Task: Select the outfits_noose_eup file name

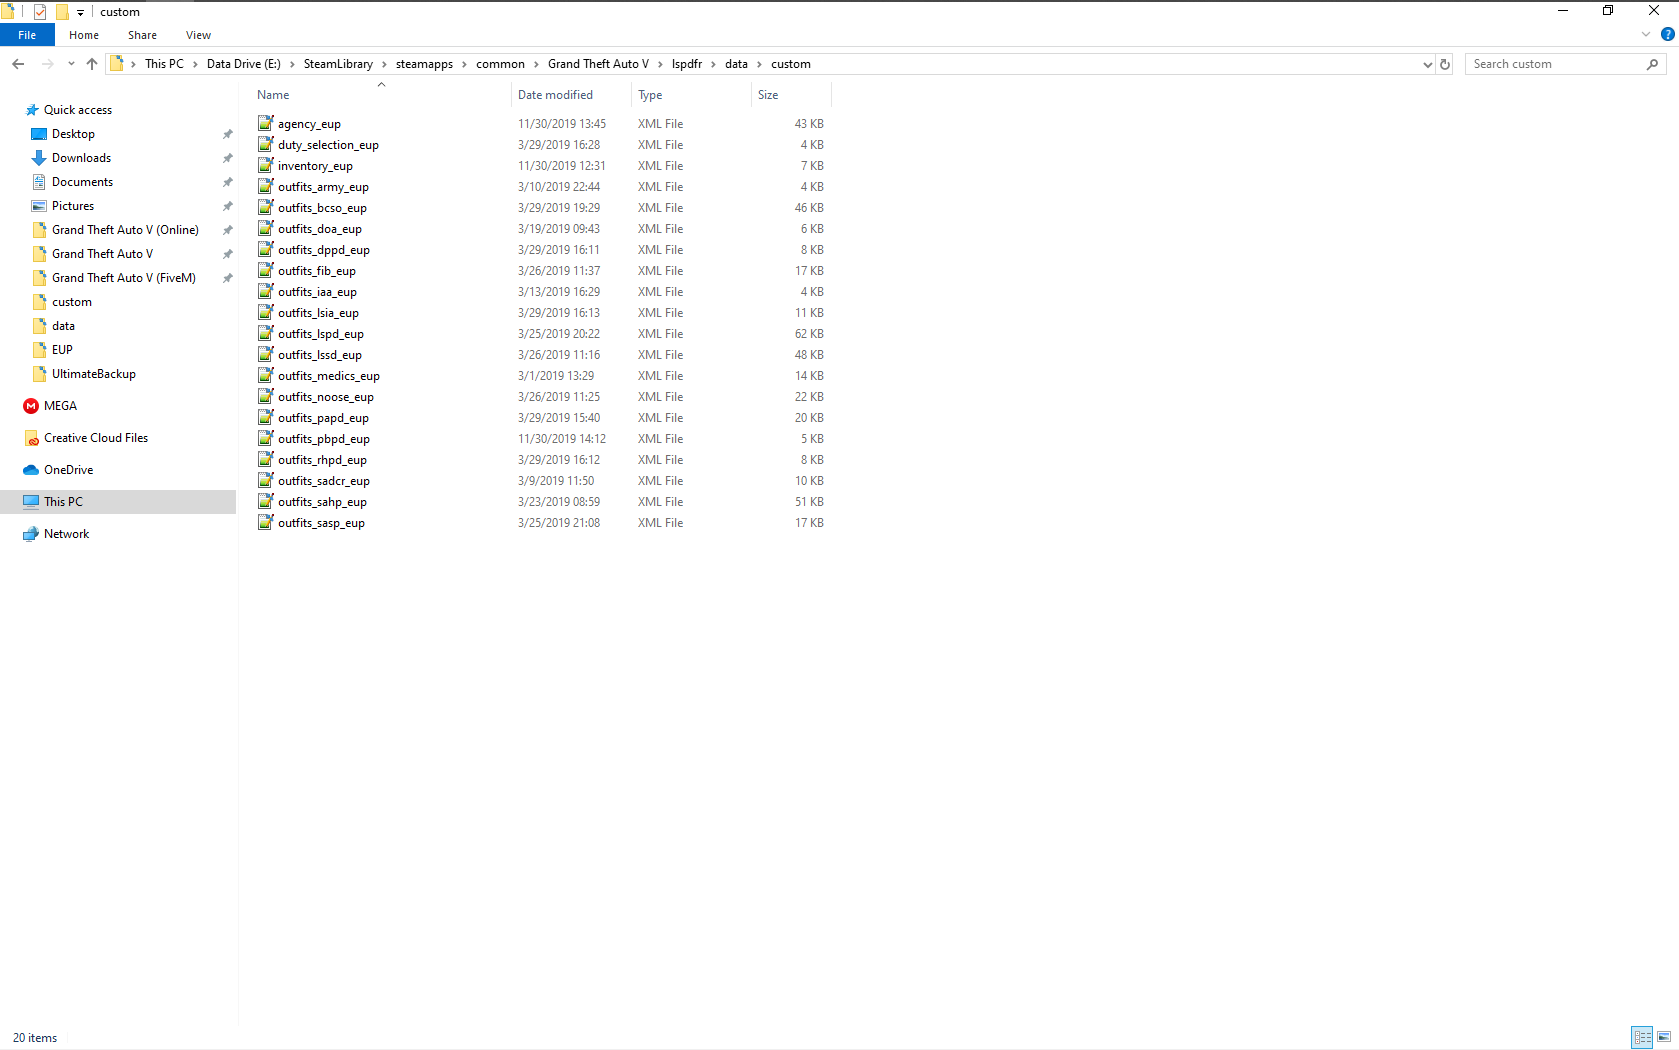Action: [x=326, y=397]
